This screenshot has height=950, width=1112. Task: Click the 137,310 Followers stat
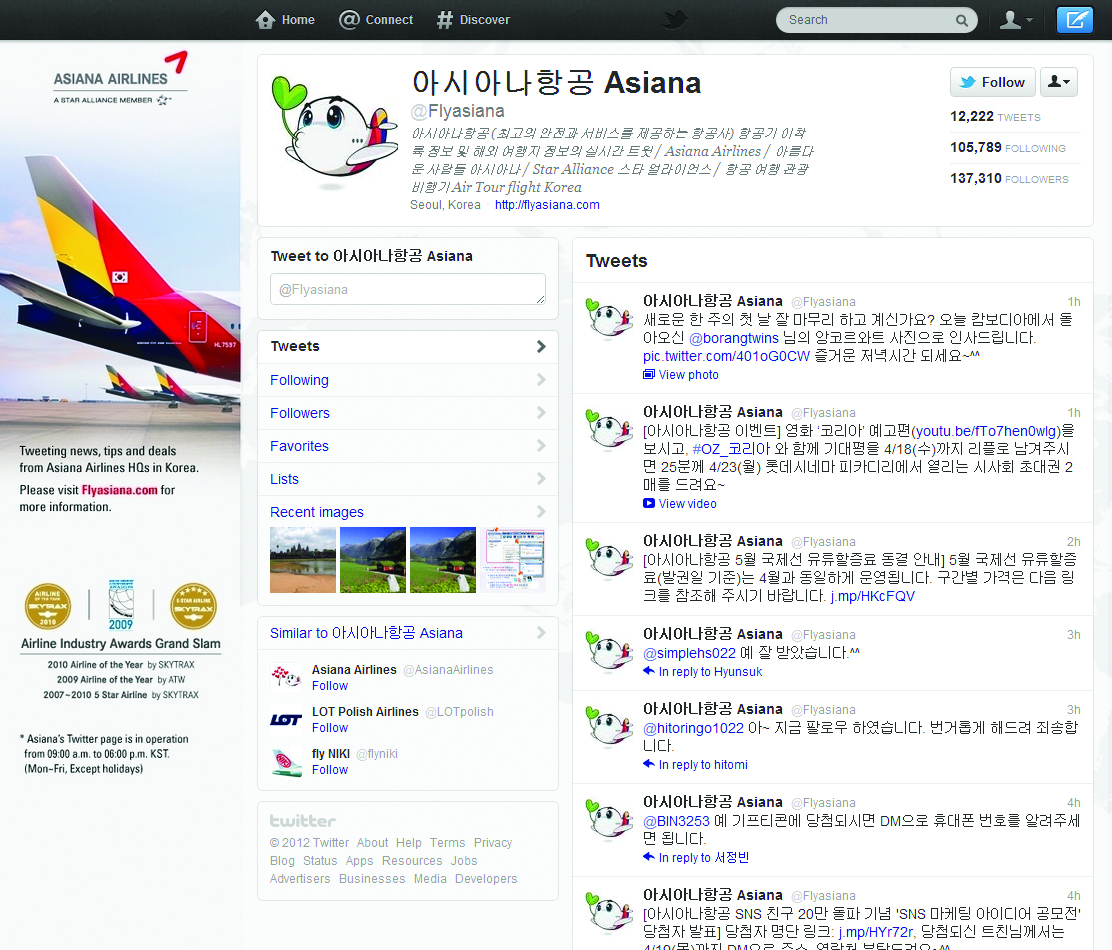pos(1009,179)
